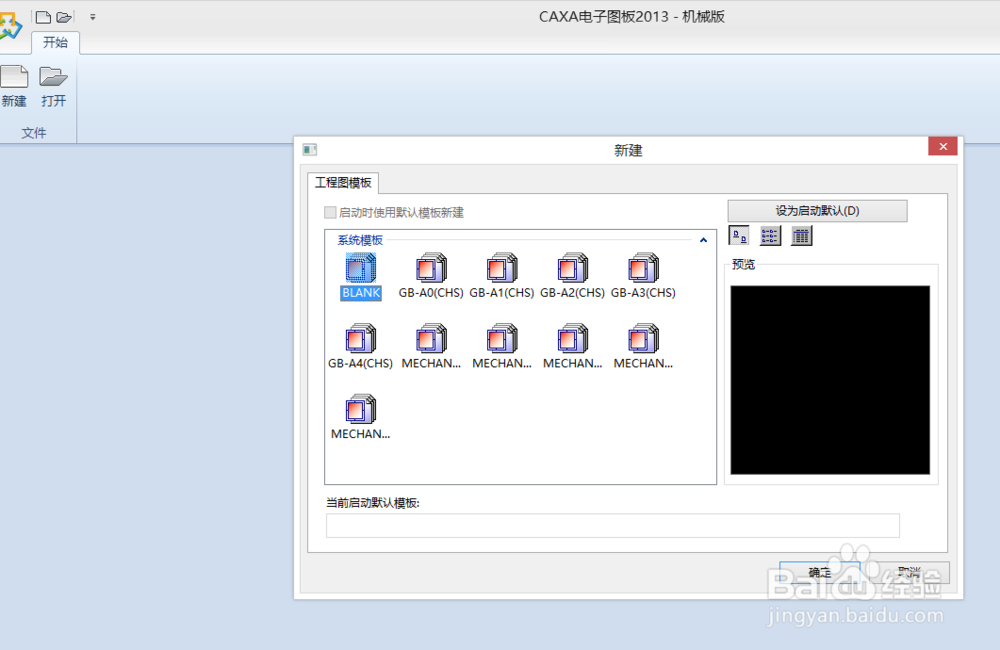
Task: Click the 取消 button
Action: (x=909, y=572)
